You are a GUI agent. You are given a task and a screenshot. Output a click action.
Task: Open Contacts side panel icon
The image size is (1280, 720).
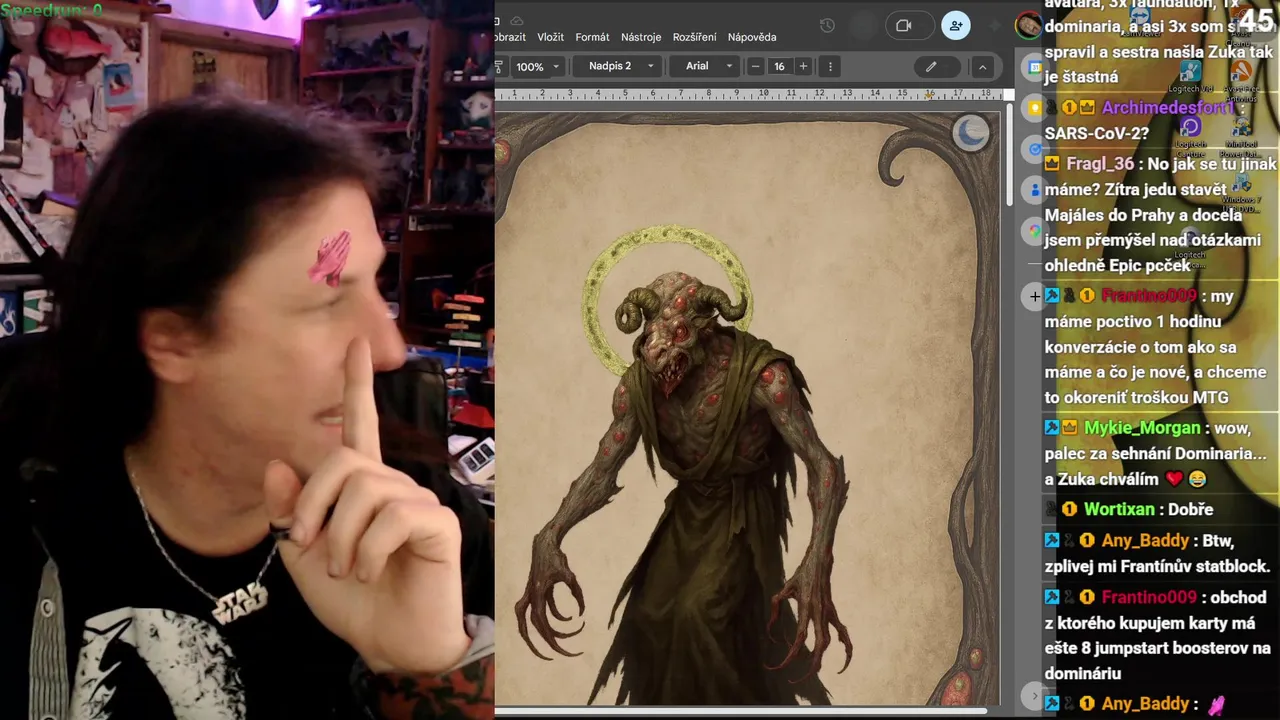pyautogui.click(x=1034, y=189)
